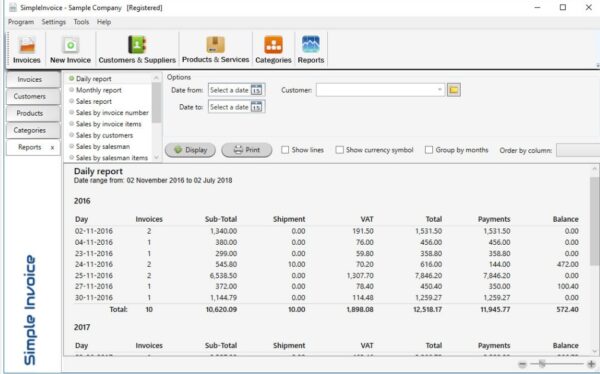
Task: Create a New Invoice from toolbar
Action: coord(70,49)
